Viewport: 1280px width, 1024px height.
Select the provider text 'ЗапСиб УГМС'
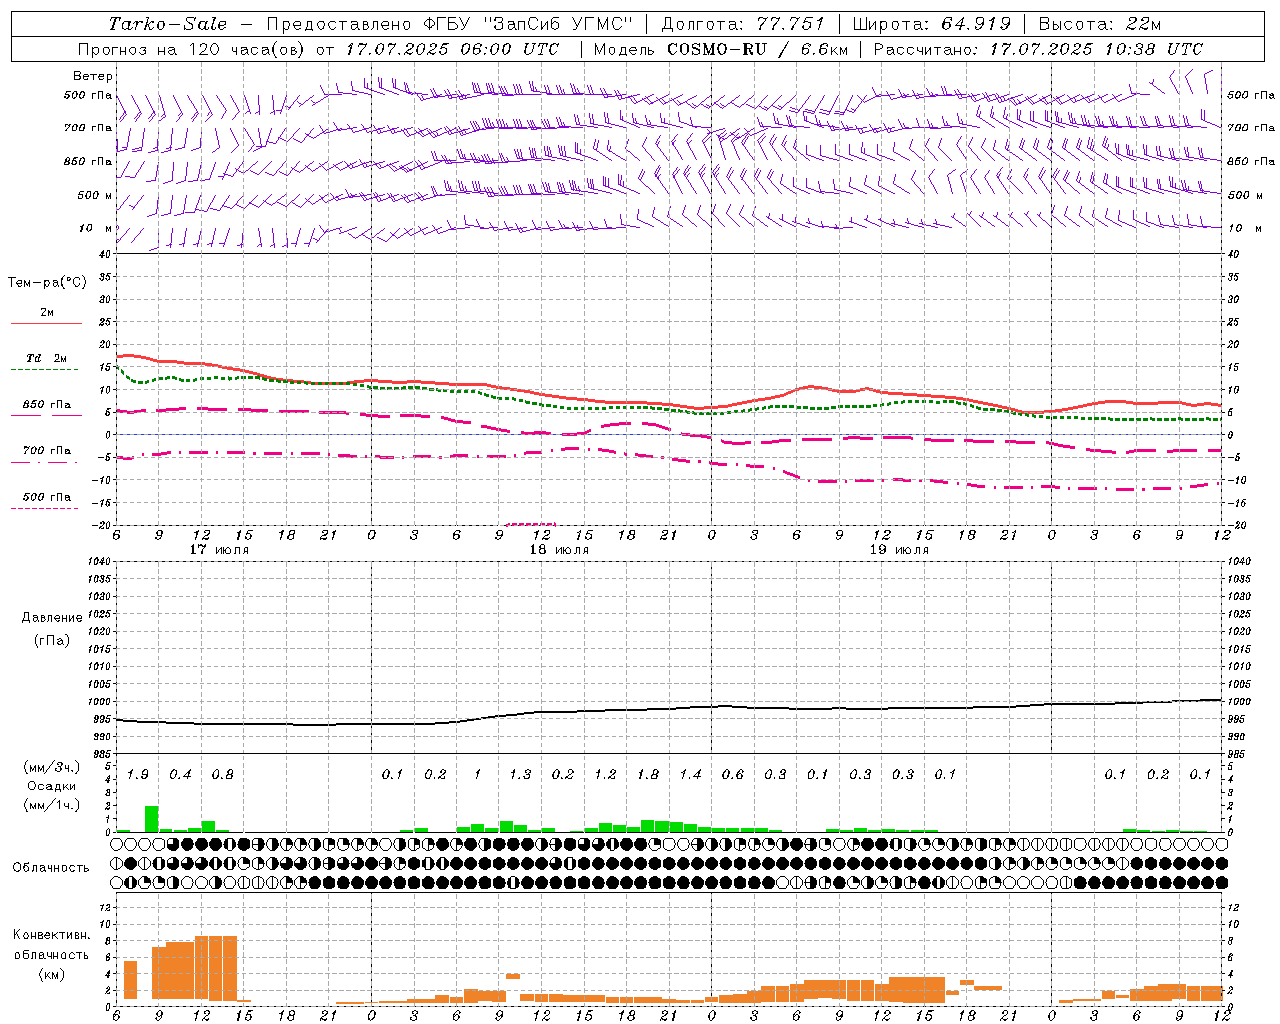click(x=559, y=24)
